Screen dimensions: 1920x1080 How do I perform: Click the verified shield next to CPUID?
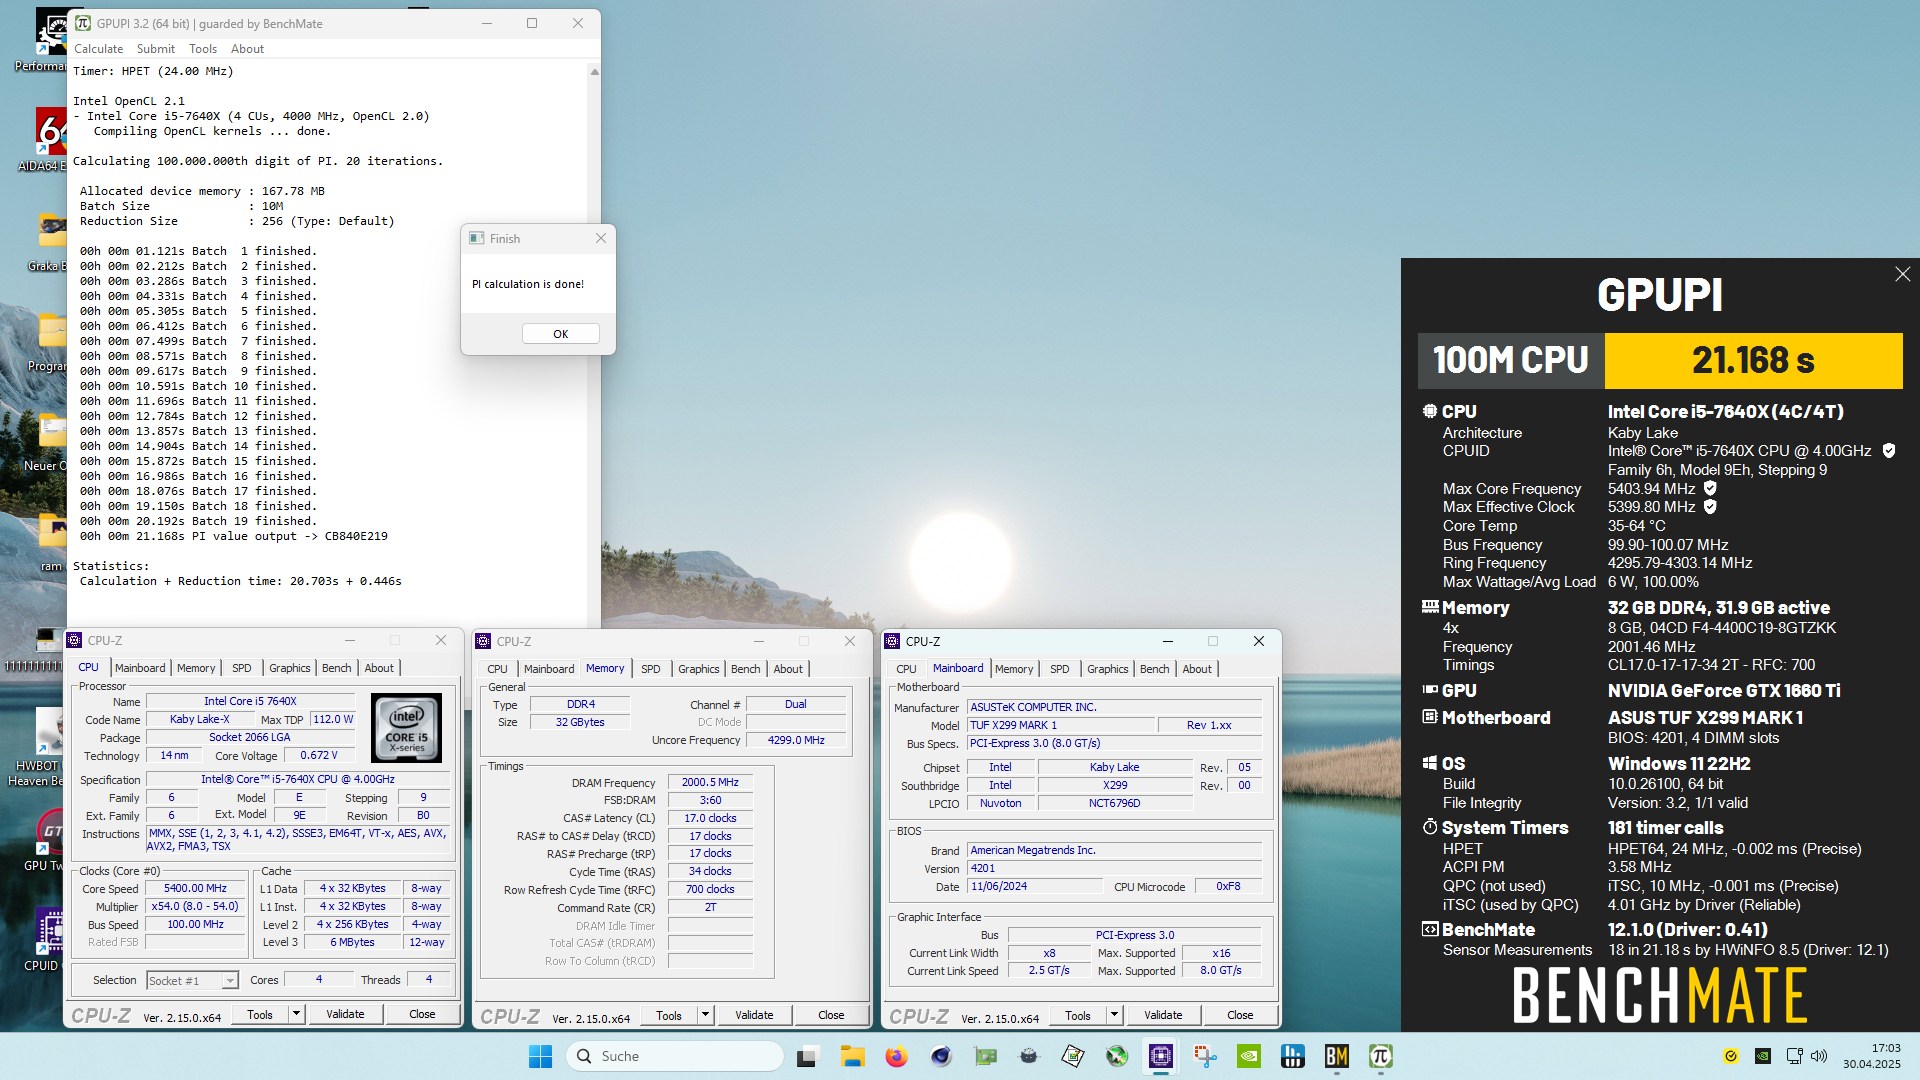click(1889, 451)
